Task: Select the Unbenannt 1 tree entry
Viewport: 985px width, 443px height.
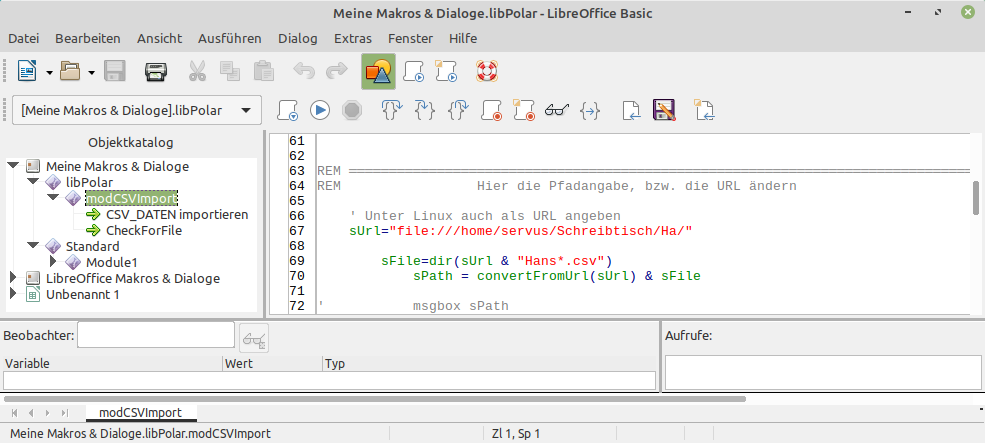Action: [82, 294]
